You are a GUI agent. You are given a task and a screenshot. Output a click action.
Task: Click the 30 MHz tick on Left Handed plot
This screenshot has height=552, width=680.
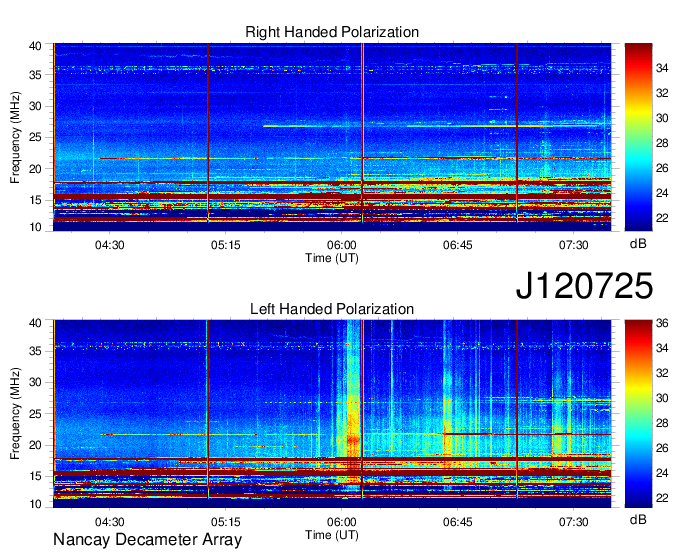click(x=35, y=382)
